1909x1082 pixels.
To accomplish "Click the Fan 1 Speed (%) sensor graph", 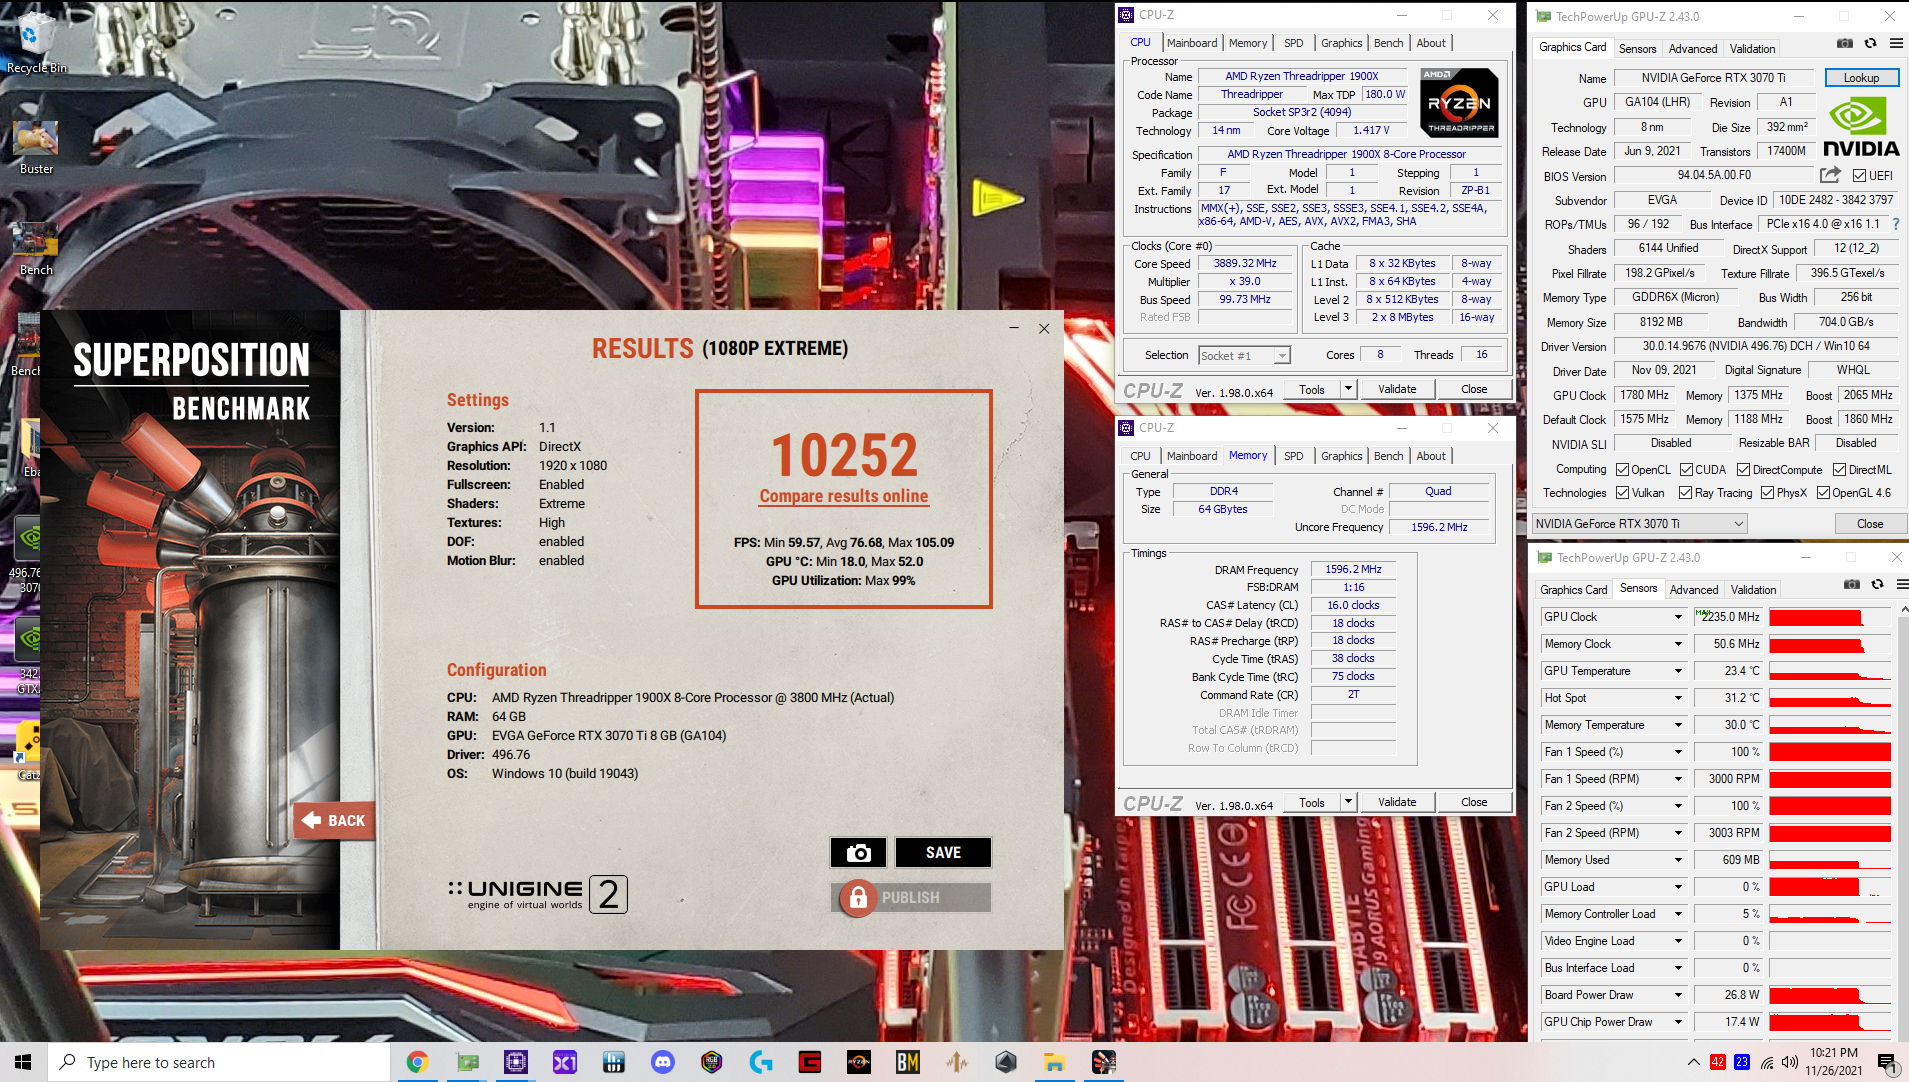I will coord(1830,752).
